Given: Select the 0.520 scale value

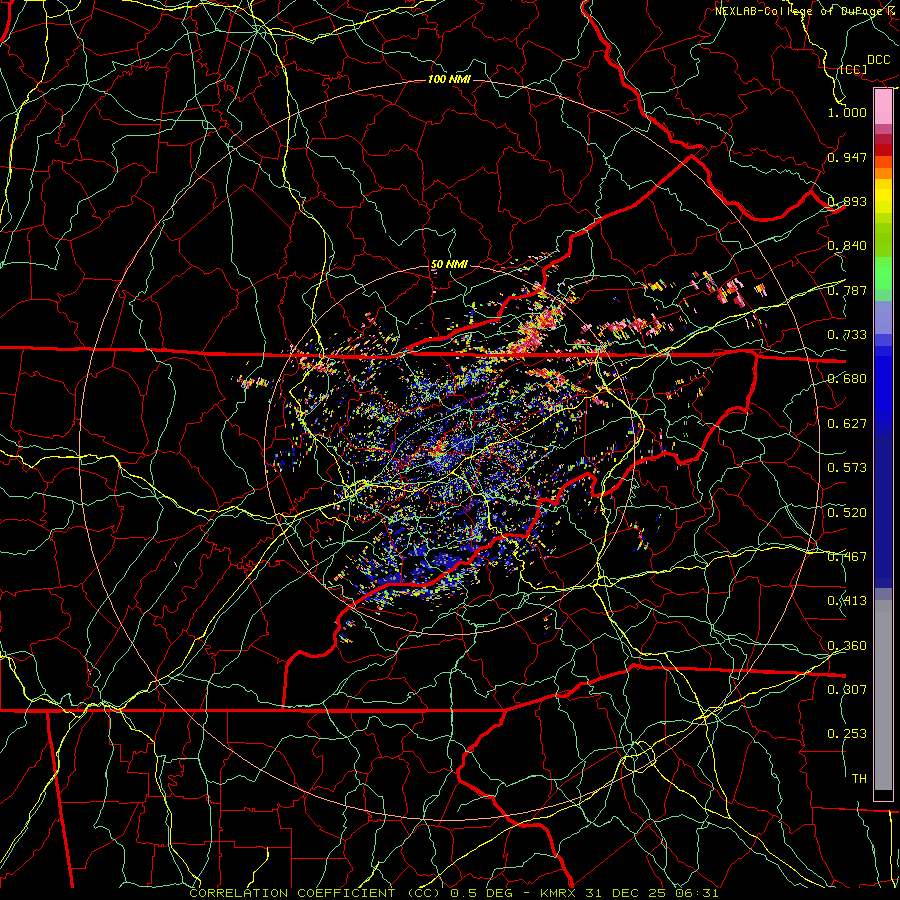Looking at the screenshot, I should pyautogui.click(x=847, y=513).
